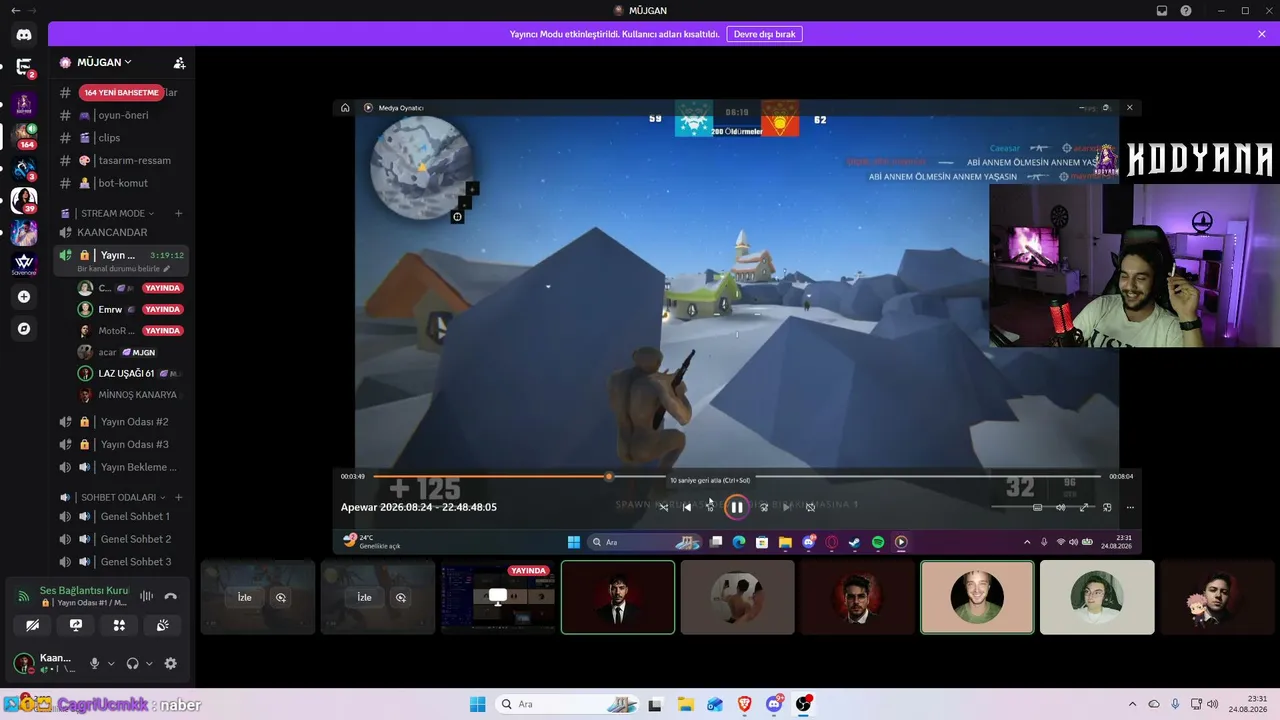Screen dimensions: 1280x720
Task: Select the server icon with the 164 badge
Action: 24,135
